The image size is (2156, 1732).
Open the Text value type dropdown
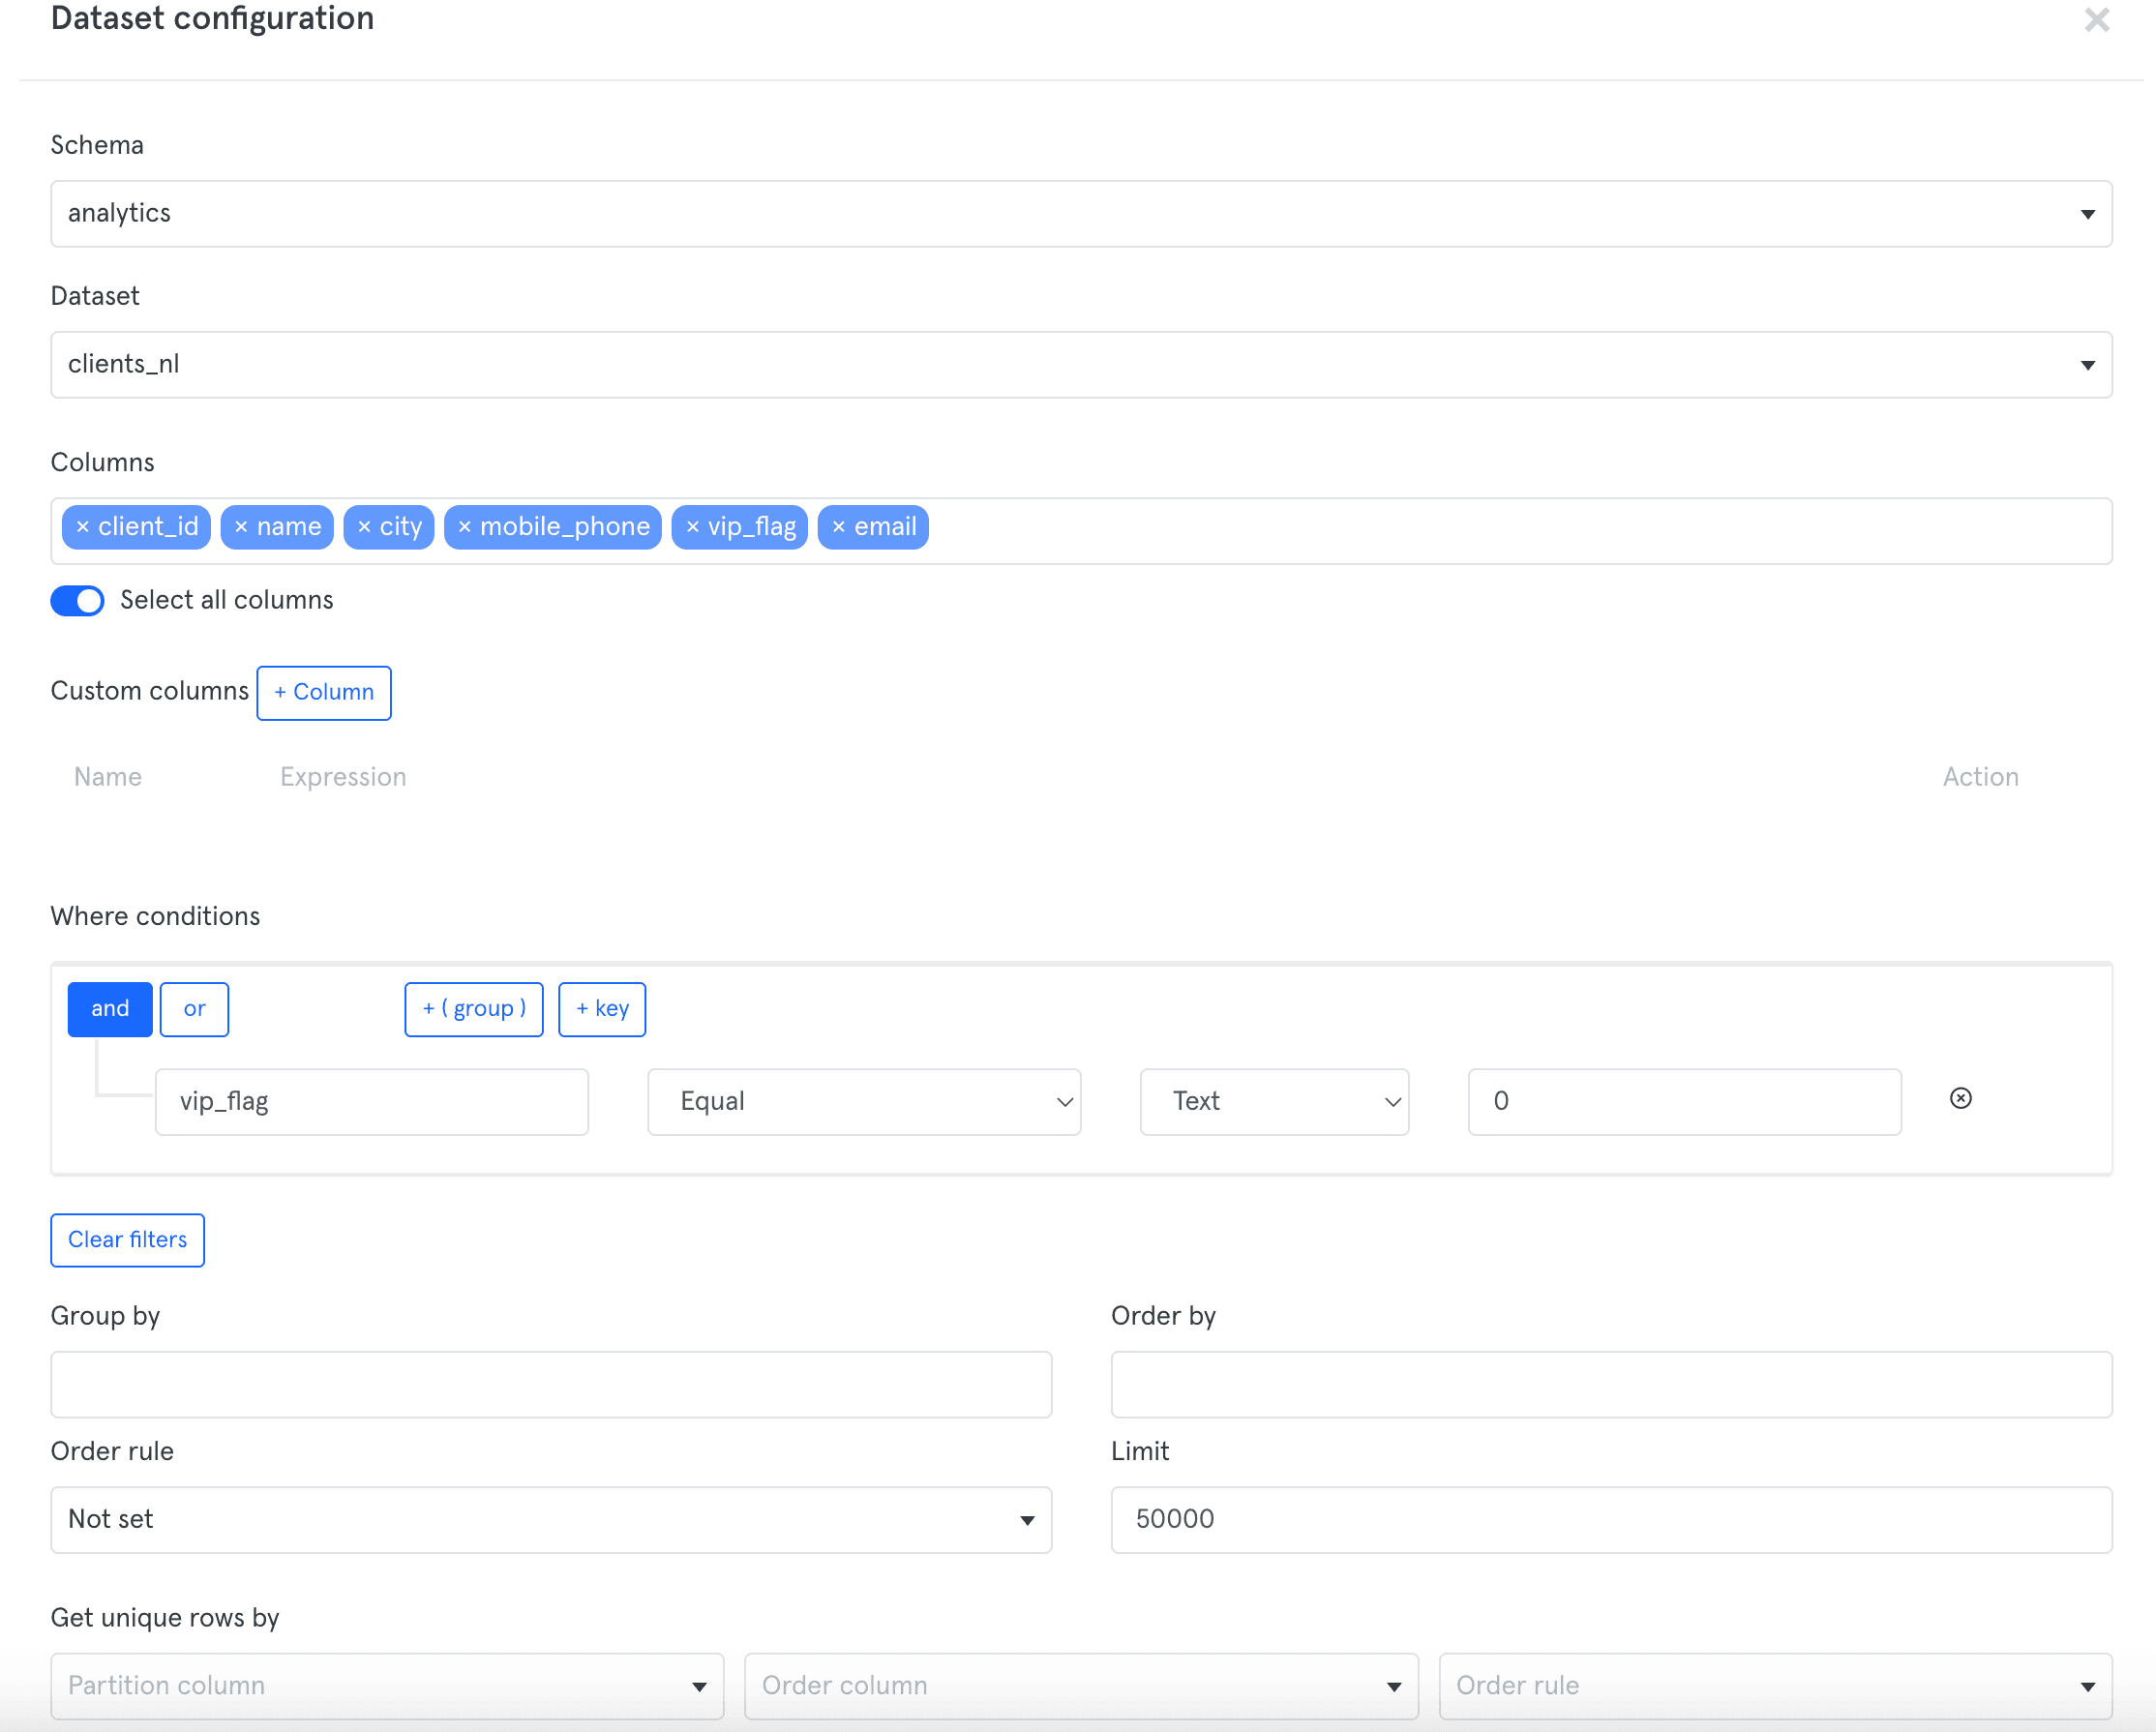(1274, 1102)
